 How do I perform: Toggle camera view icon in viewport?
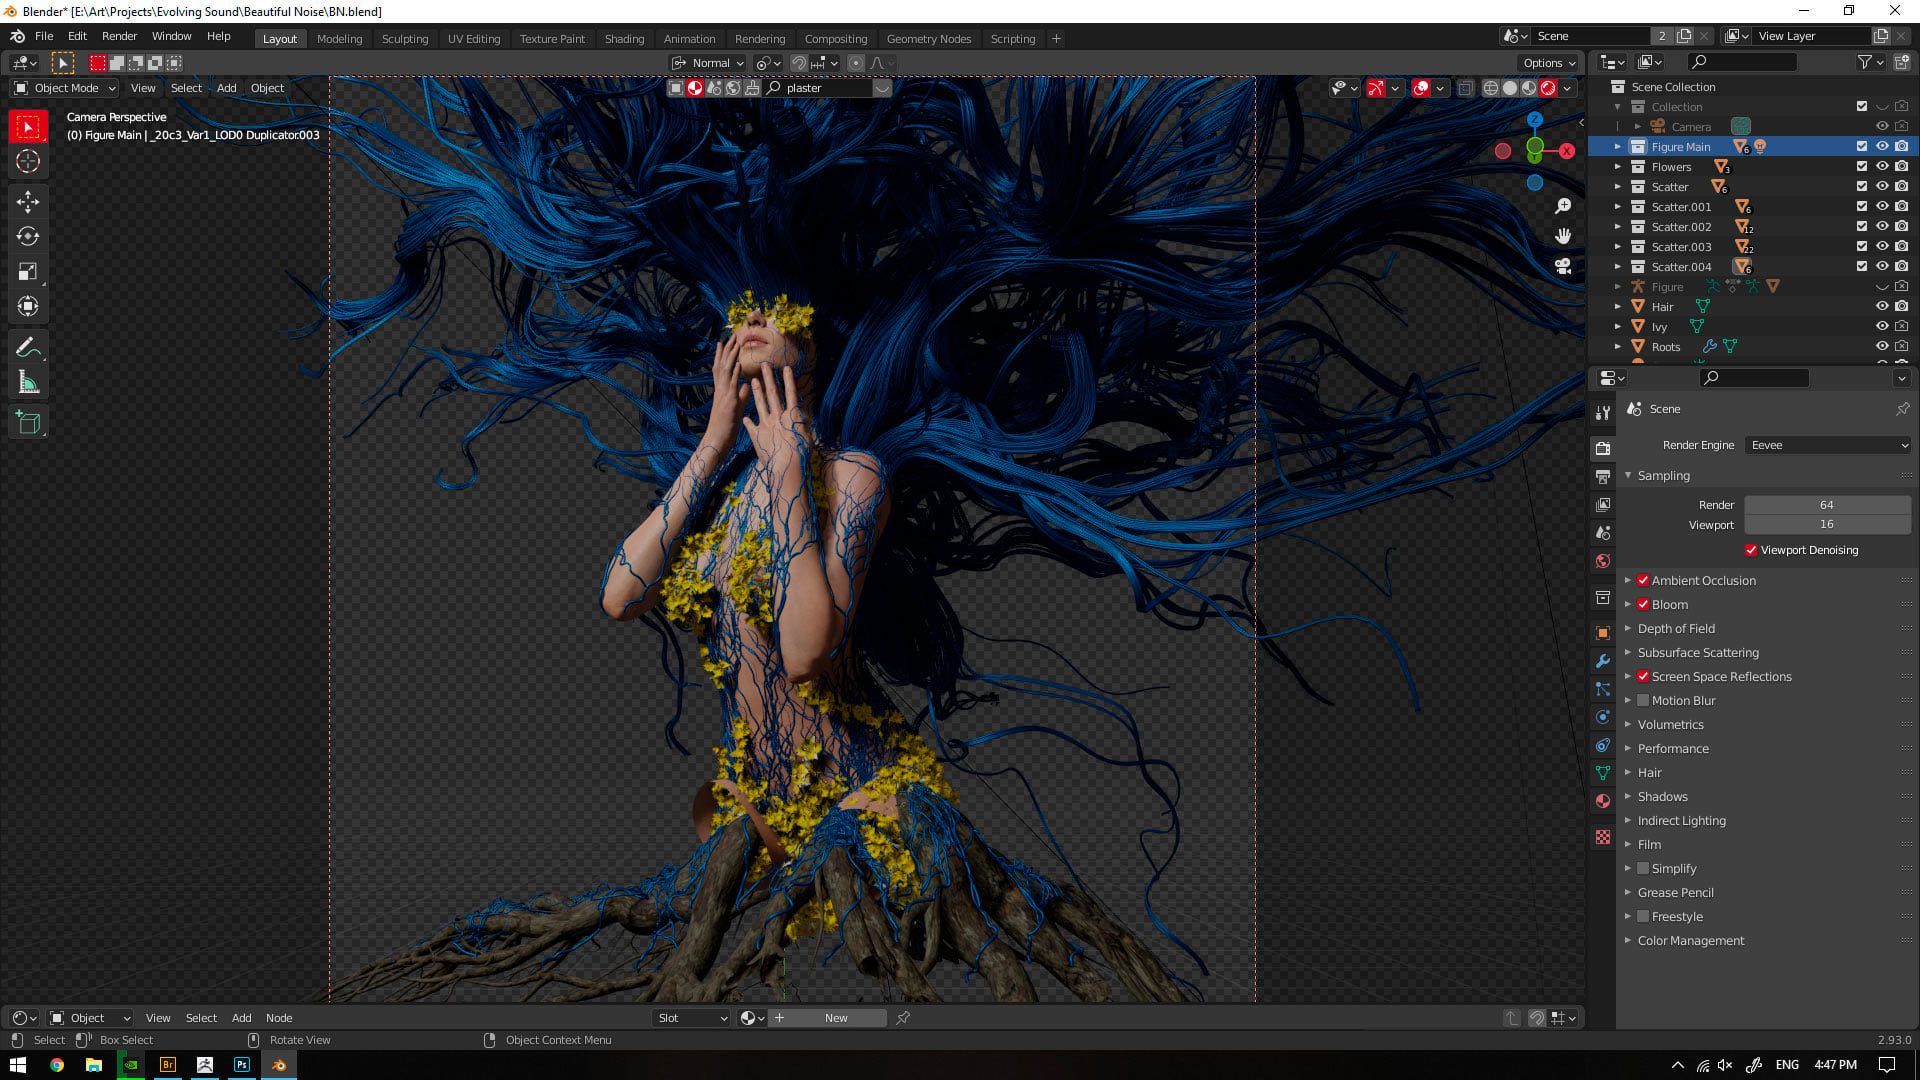(x=1563, y=266)
